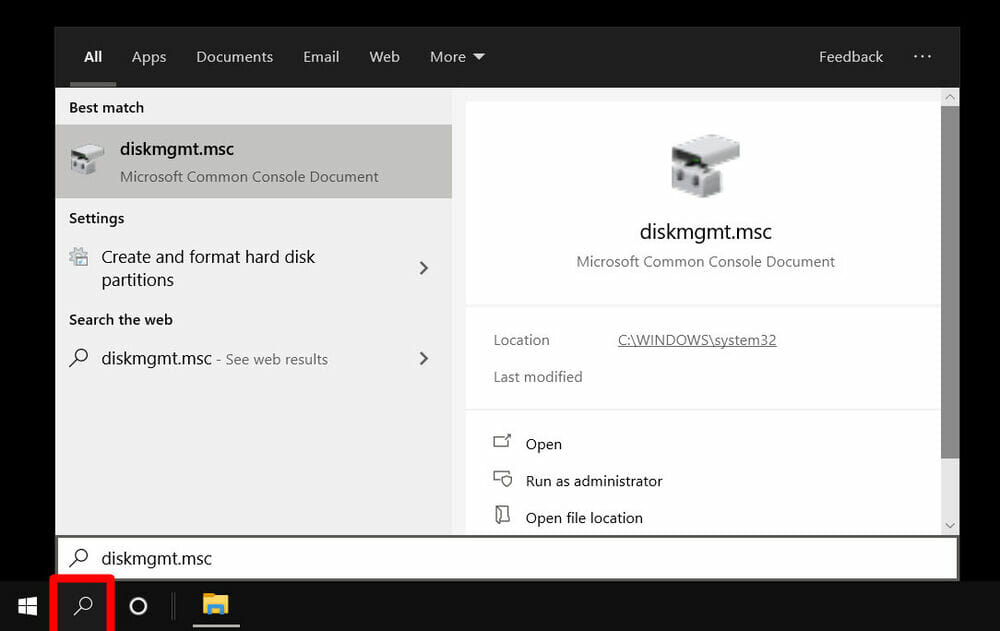Click the Feedback option

point(850,57)
